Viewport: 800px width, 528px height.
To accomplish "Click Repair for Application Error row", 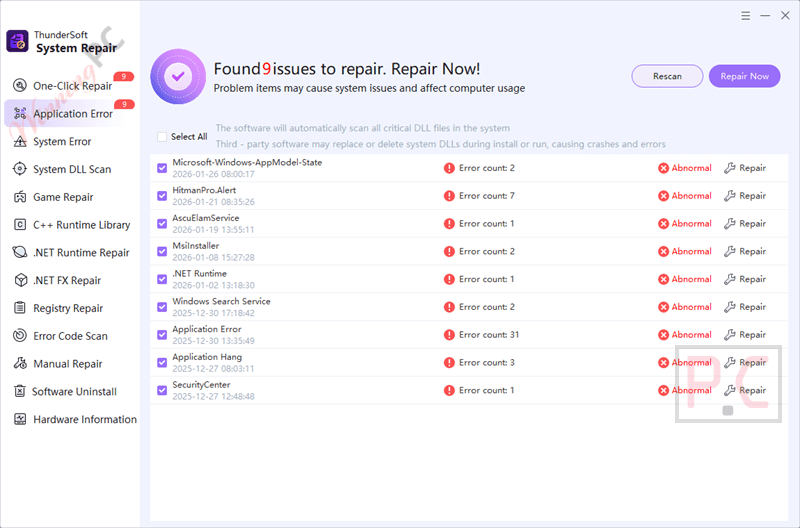I will pyautogui.click(x=745, y=335).
